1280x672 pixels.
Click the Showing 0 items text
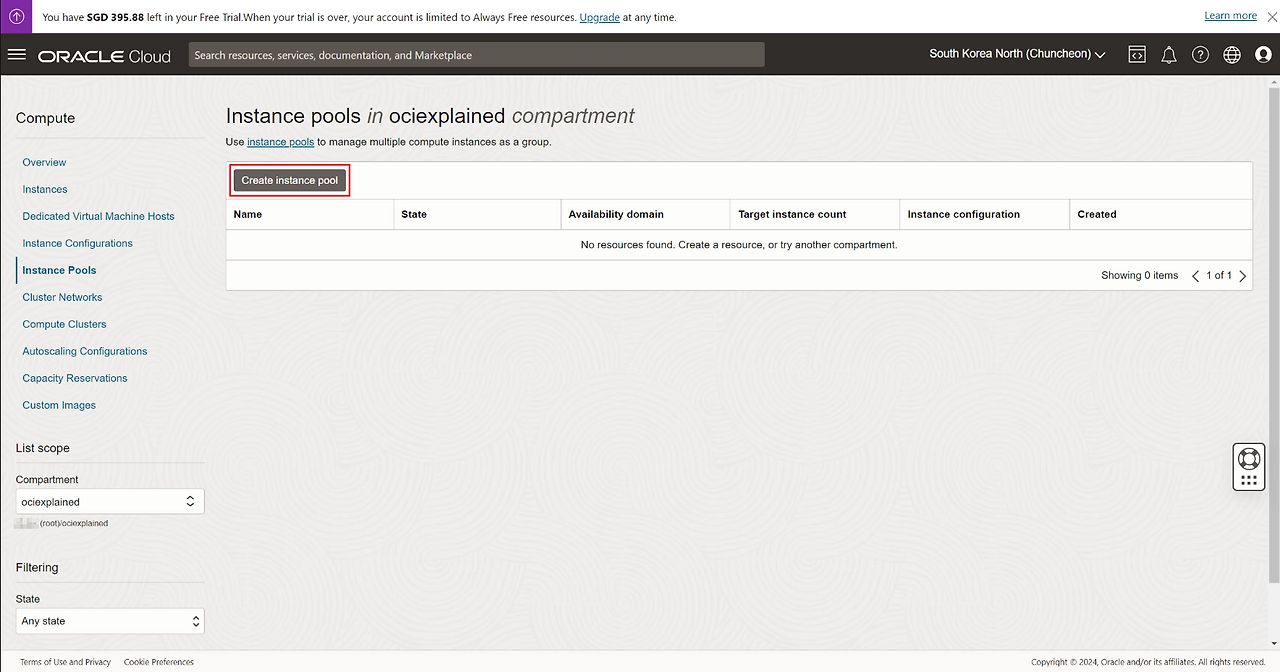point(1140,275)
